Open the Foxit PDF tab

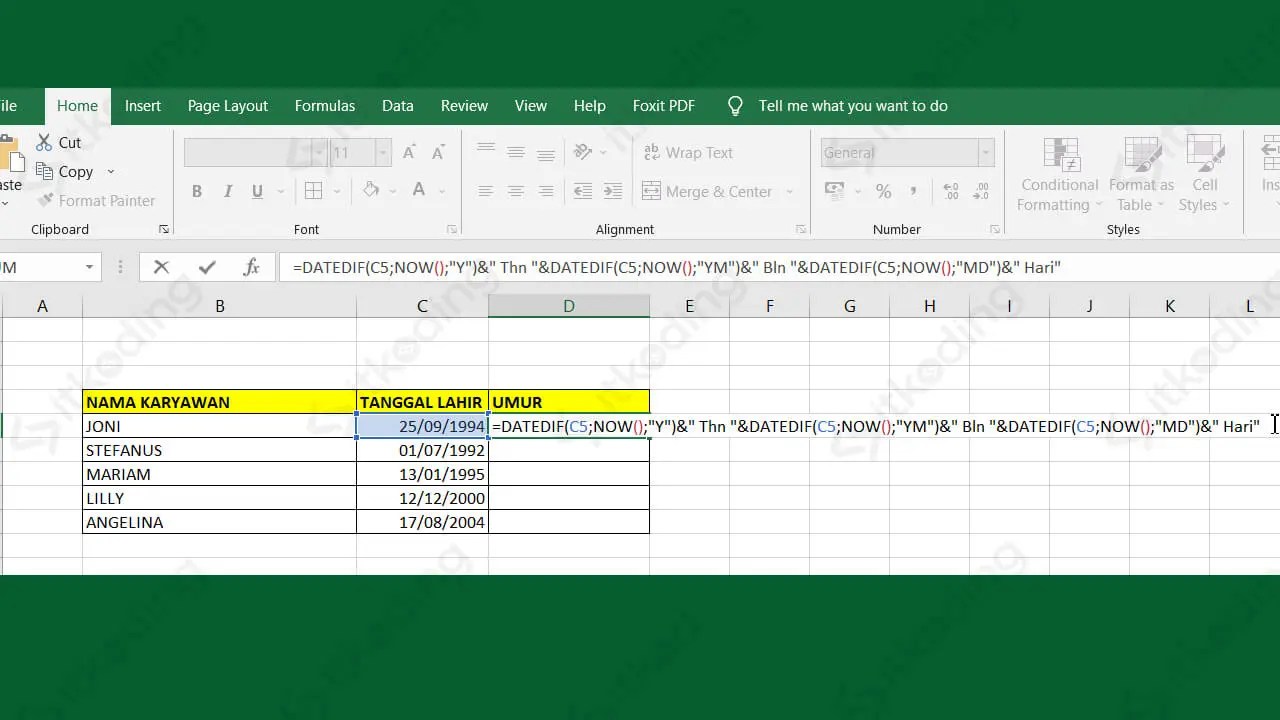pyautogui.click(x=664, y=106)
